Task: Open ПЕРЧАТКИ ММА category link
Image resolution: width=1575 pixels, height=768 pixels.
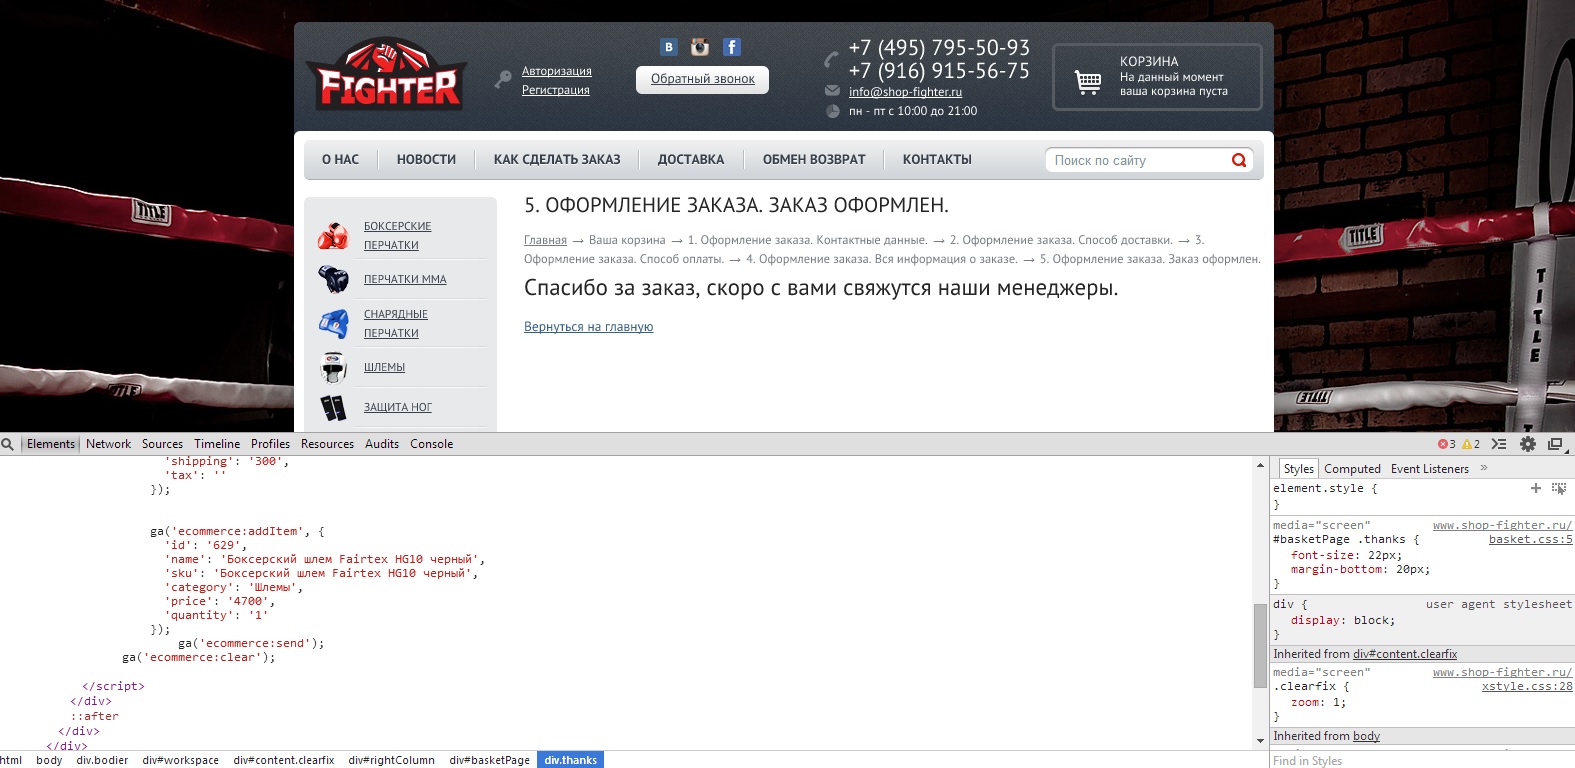Action: tap(405, 280)
